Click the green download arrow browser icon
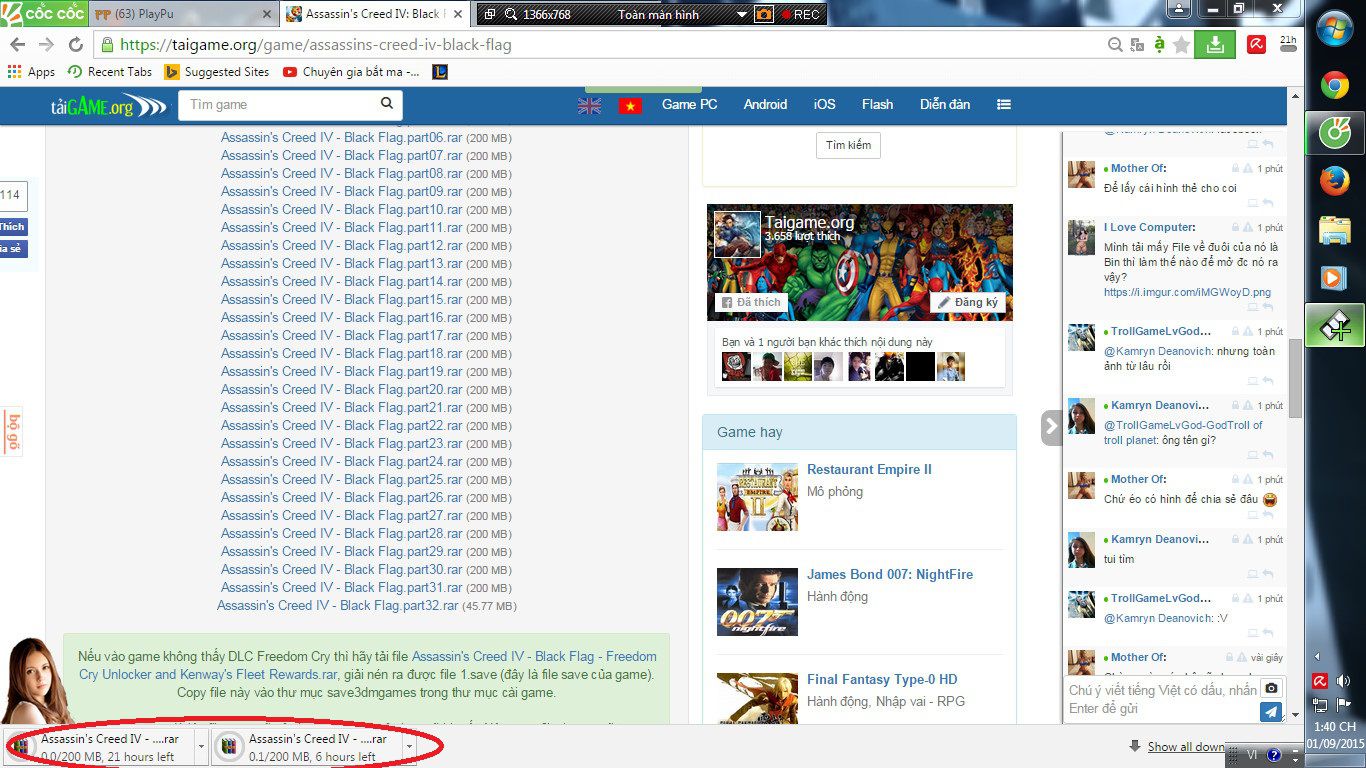1366x768 pixels. (1214, 45)
